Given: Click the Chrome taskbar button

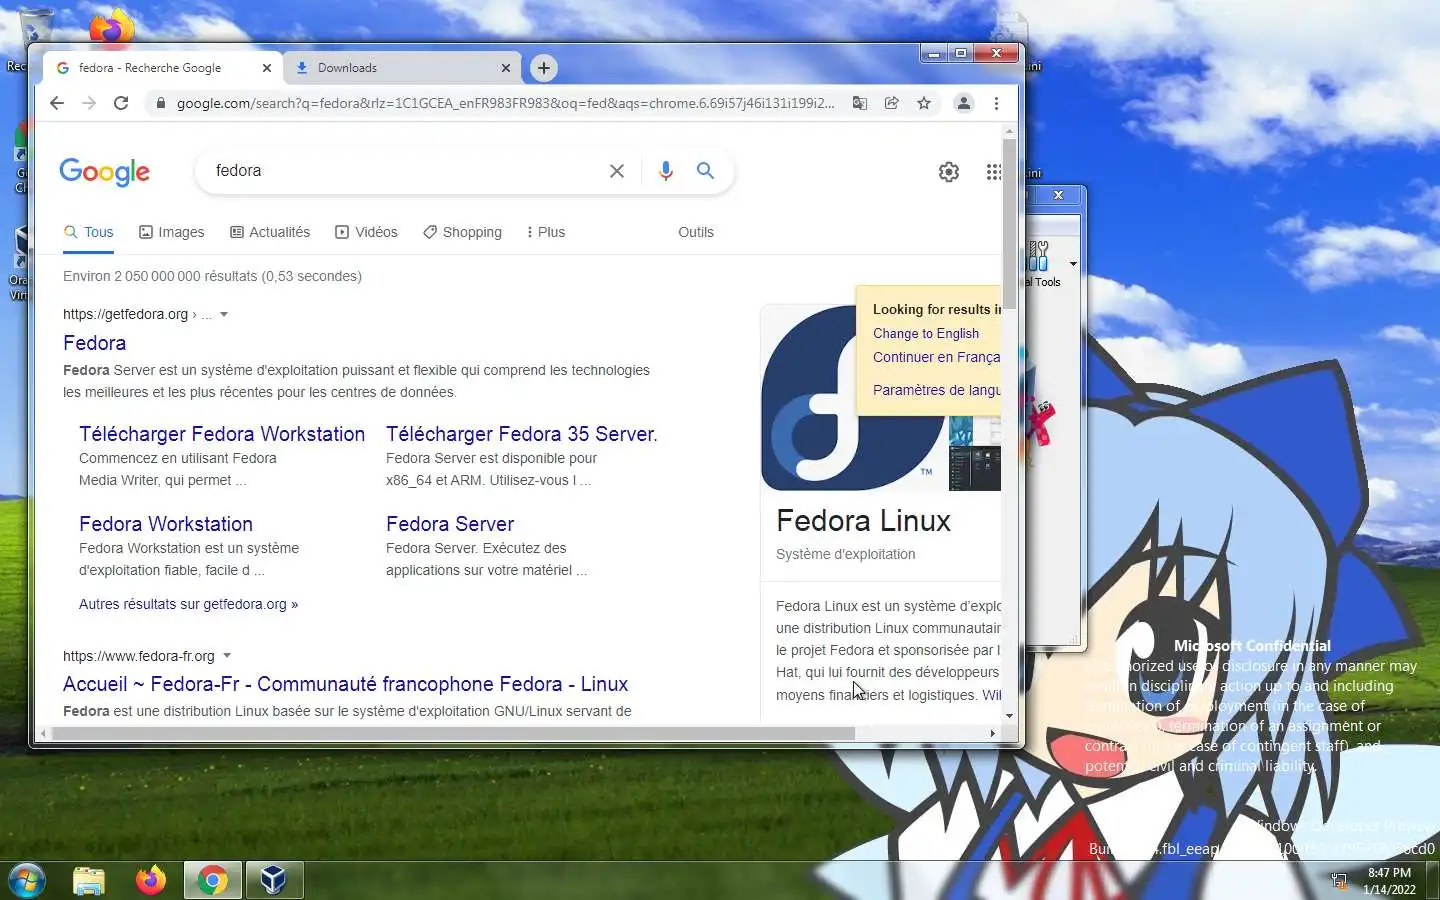Looking at the screenshot, I should 212,881.
